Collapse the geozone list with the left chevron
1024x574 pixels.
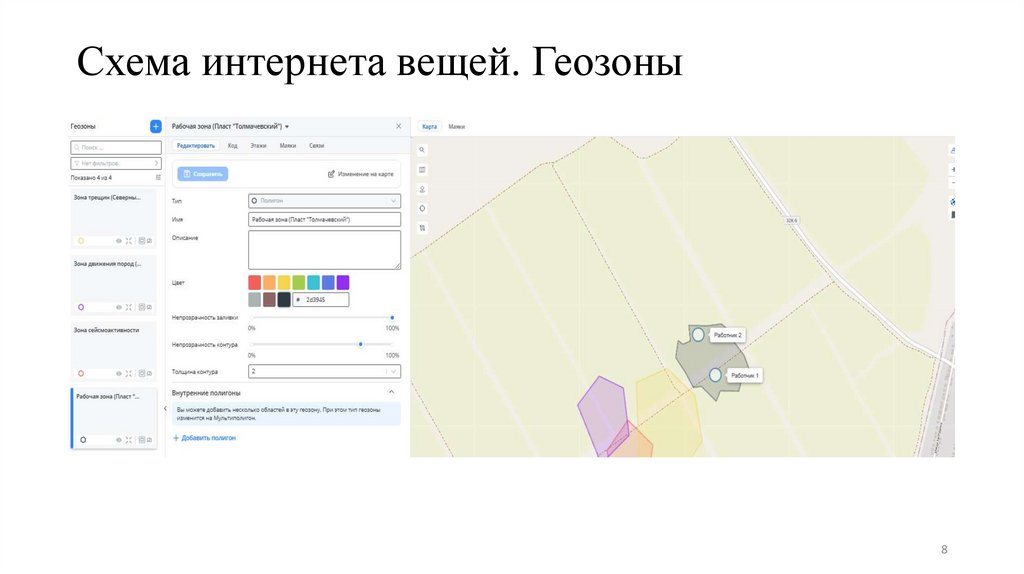coord(165,409)
